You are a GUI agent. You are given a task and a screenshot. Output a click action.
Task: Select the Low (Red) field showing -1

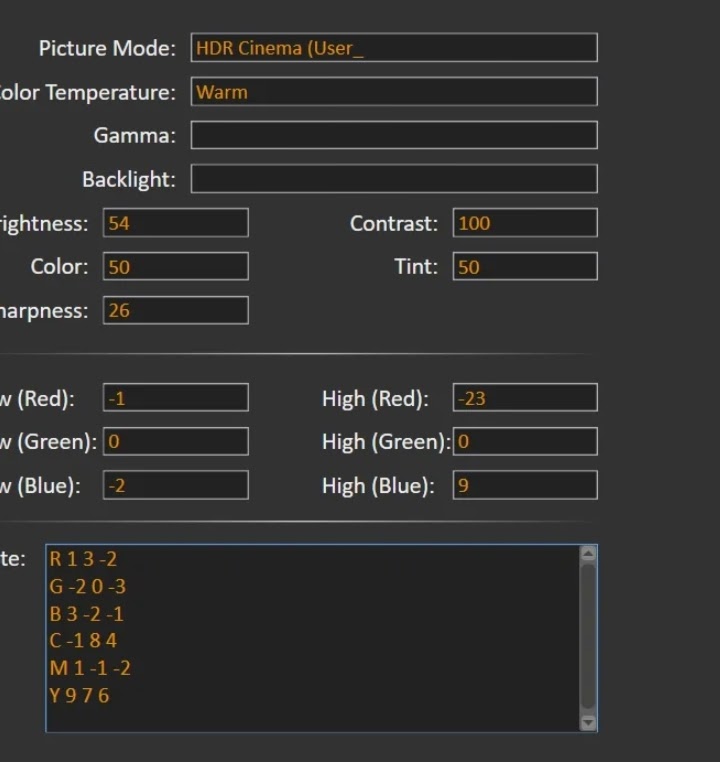click(175, 398)
